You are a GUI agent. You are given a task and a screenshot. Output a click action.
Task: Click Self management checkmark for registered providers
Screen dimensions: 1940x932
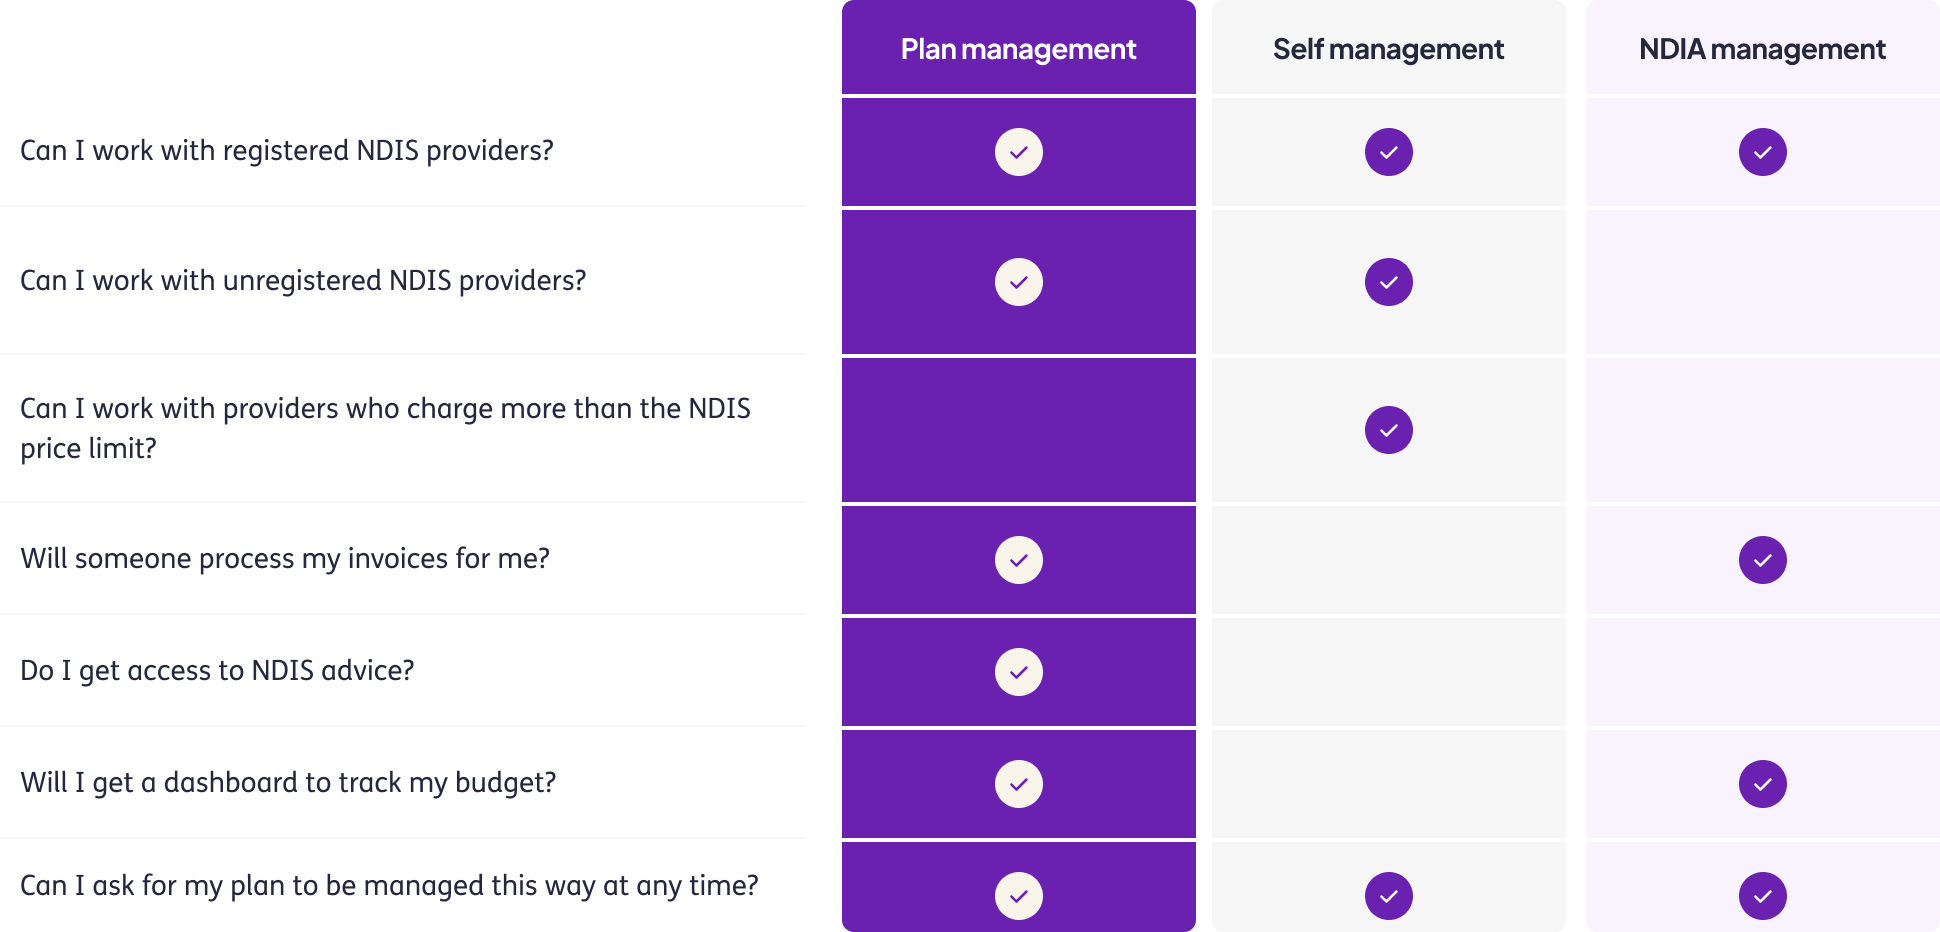pyautogui.click(x=1388, y=152)
